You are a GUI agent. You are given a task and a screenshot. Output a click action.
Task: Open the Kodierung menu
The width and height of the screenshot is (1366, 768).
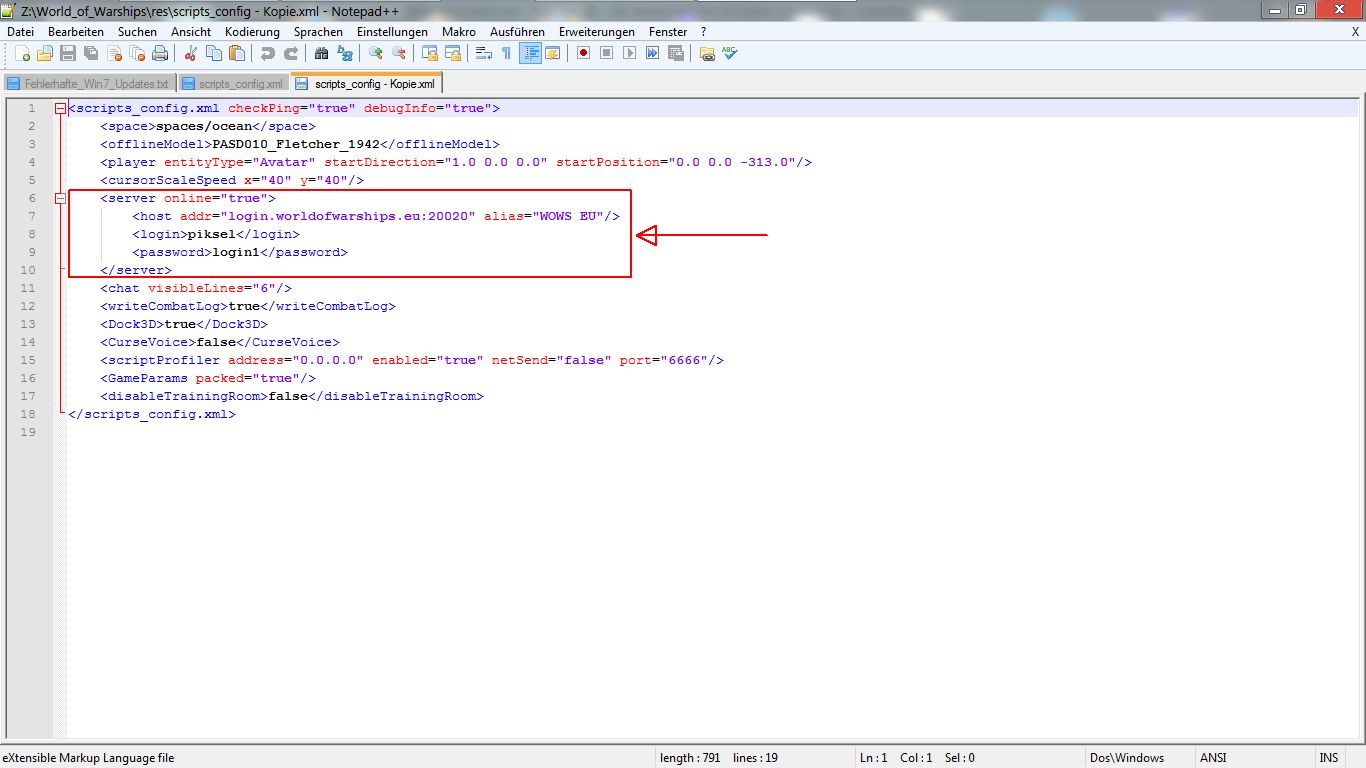(x=252, y=32)
